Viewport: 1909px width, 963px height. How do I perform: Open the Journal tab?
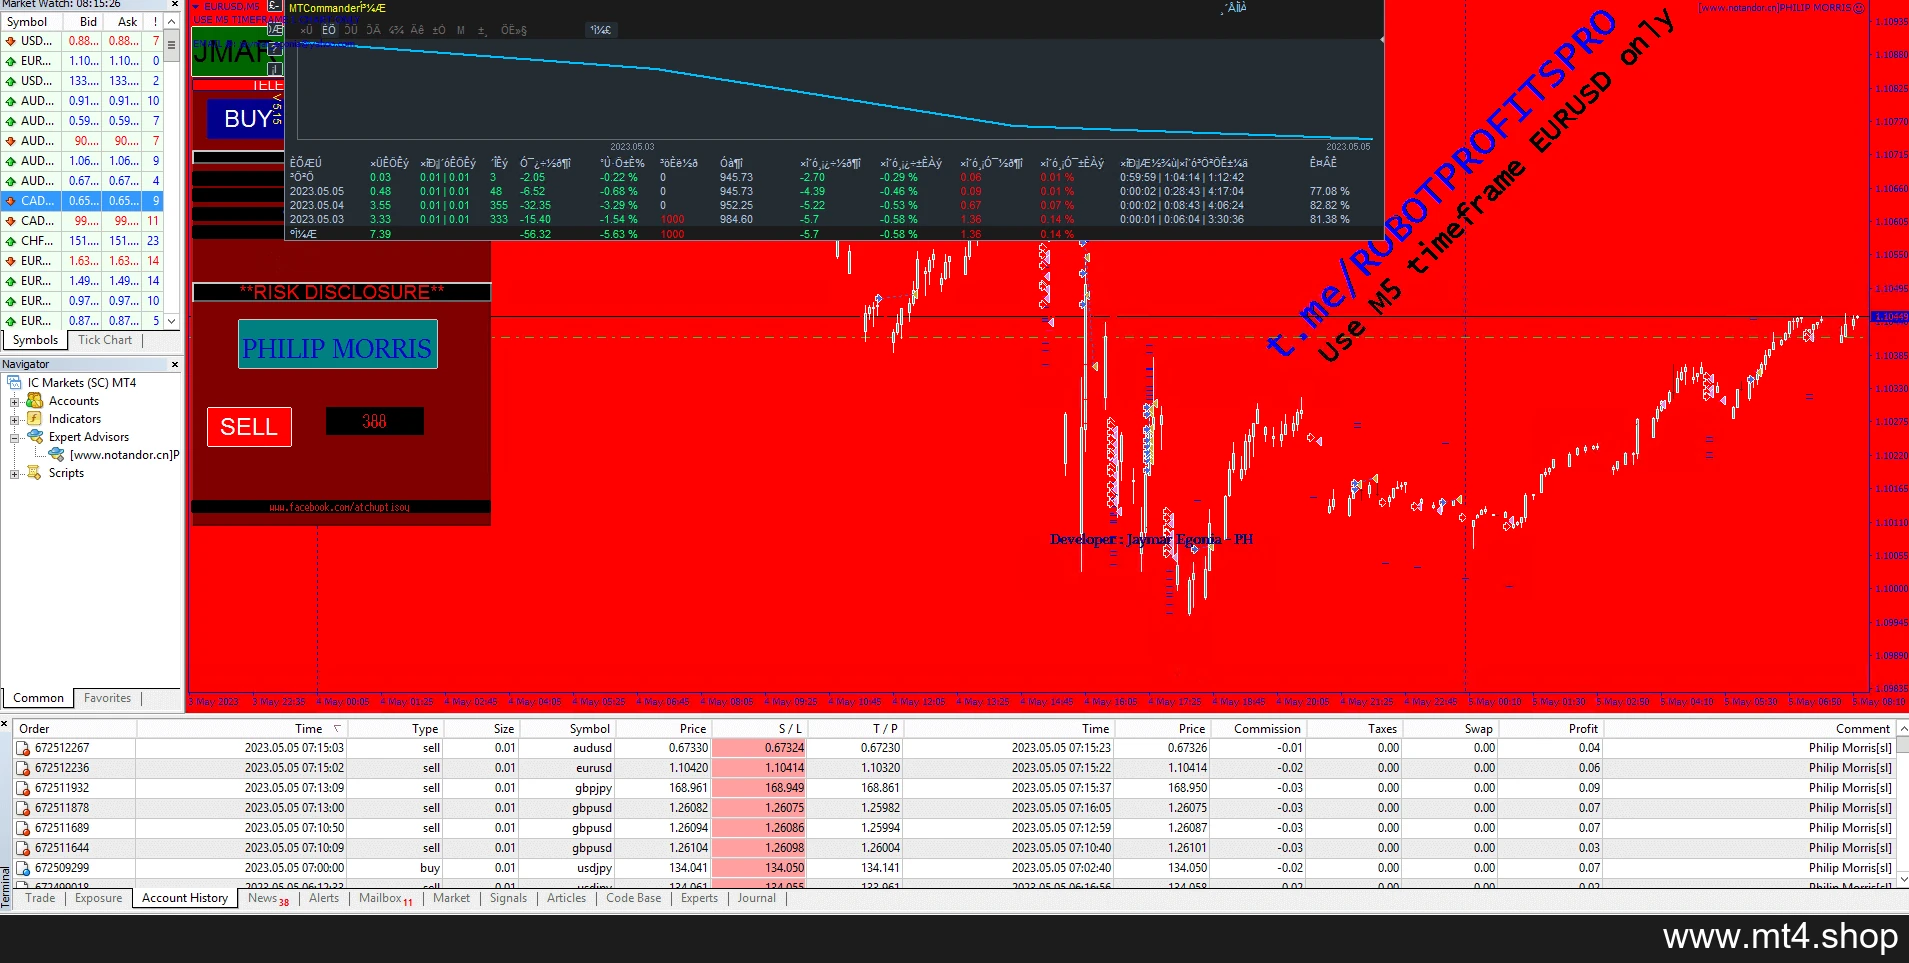(756, 898)
